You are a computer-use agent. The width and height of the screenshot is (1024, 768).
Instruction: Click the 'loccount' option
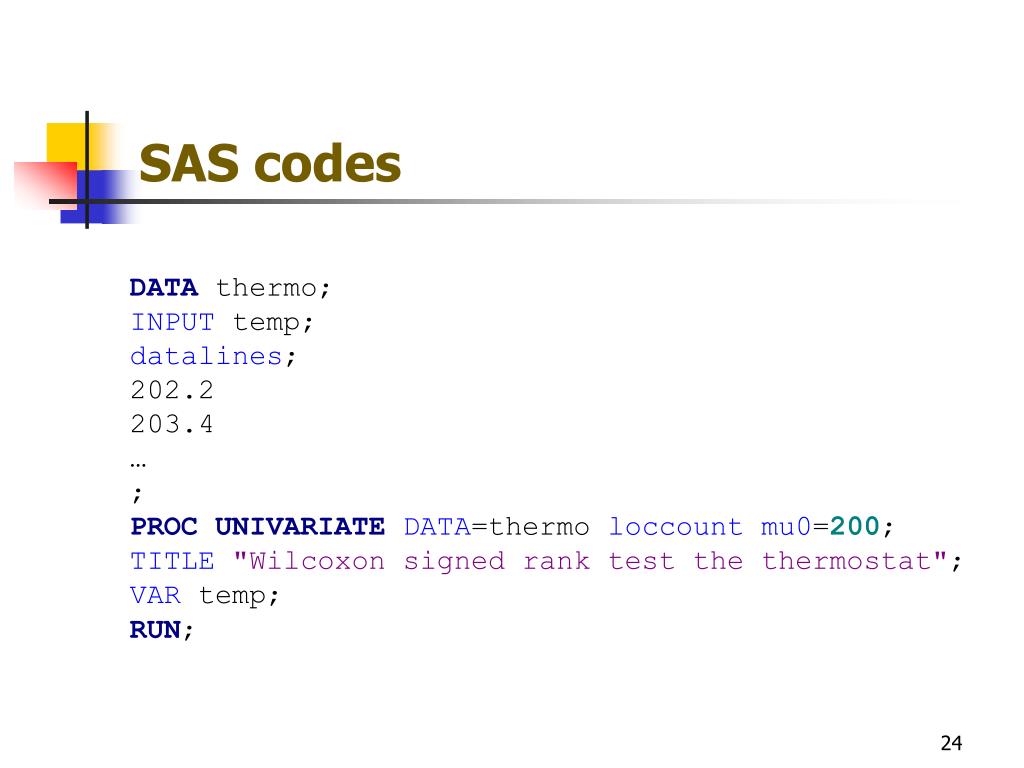click(675, 526)
